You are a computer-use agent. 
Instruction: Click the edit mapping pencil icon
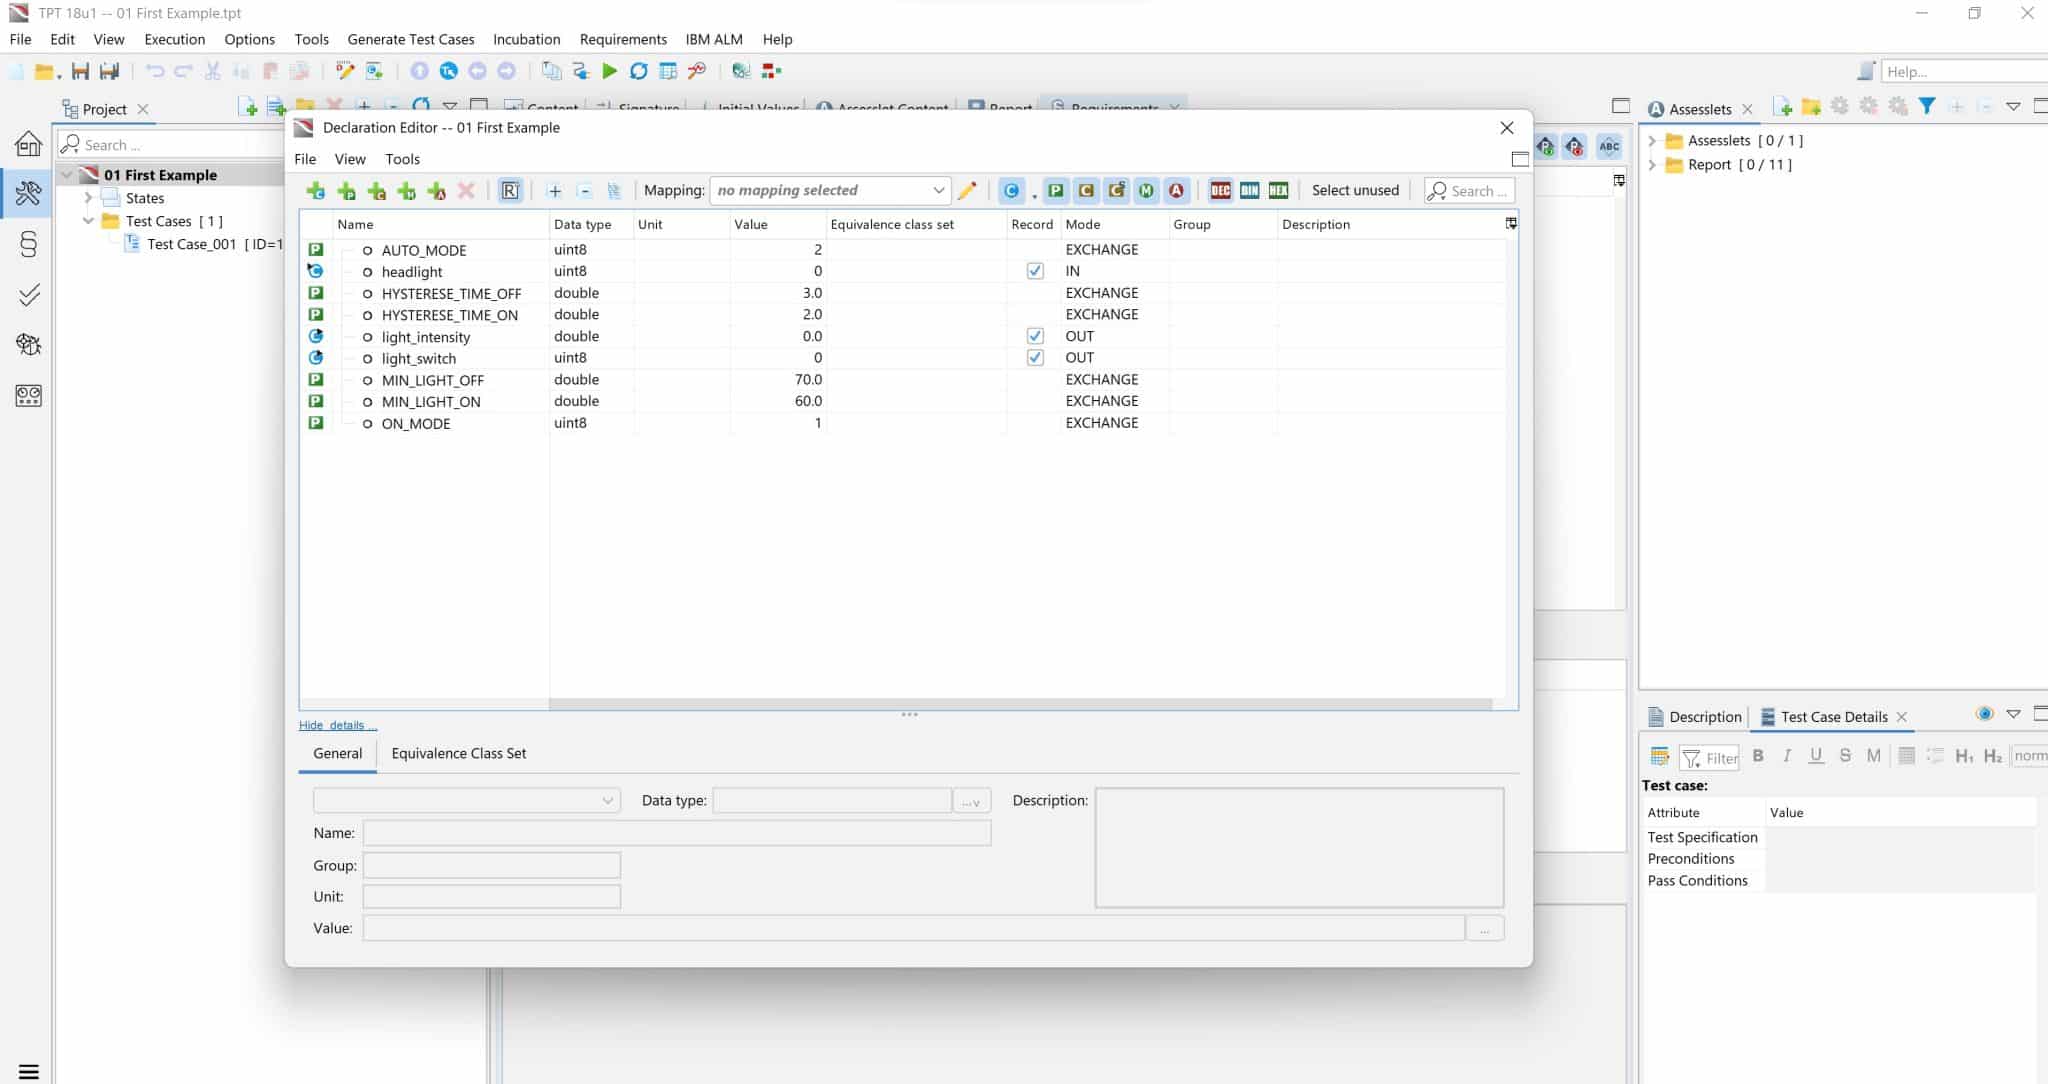coord(967,190)
